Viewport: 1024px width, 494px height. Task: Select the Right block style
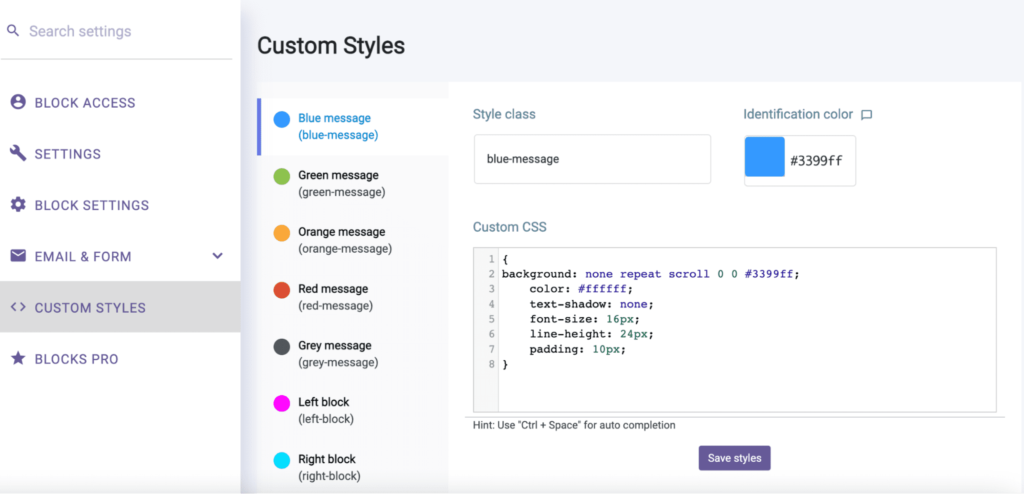[353, 467]
